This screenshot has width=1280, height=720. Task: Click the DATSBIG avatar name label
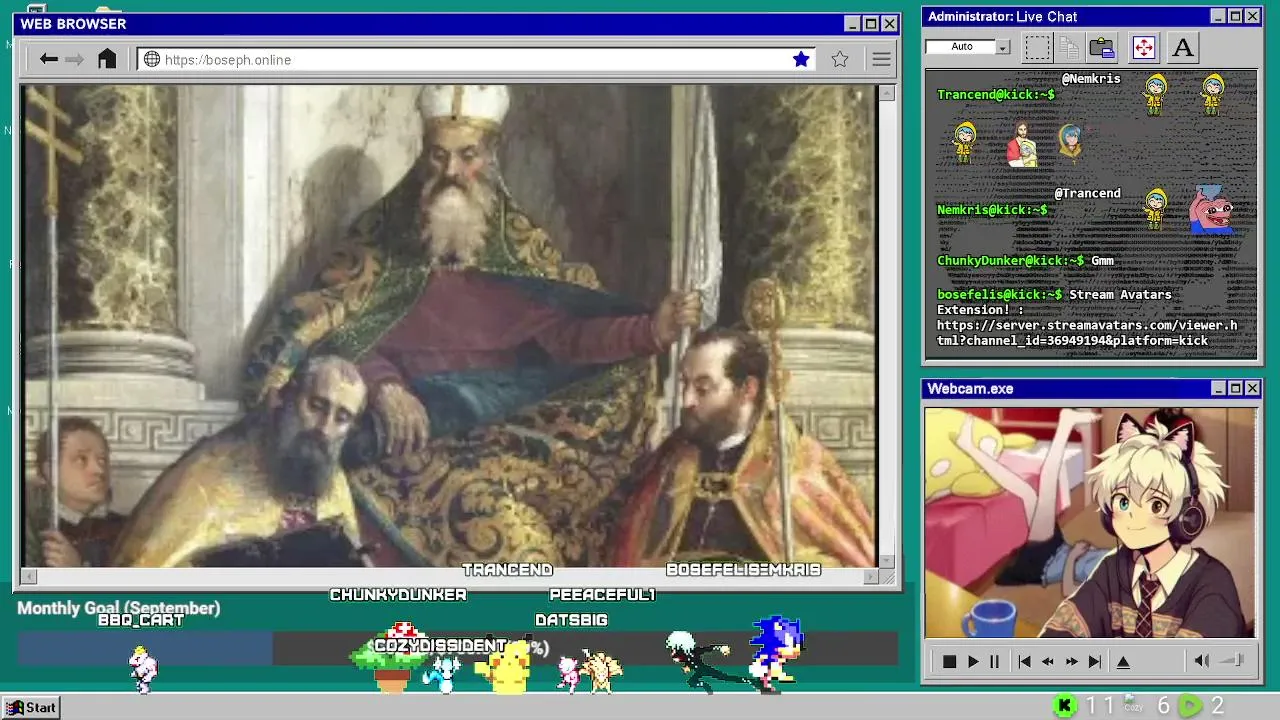click(x=571, y=620)
